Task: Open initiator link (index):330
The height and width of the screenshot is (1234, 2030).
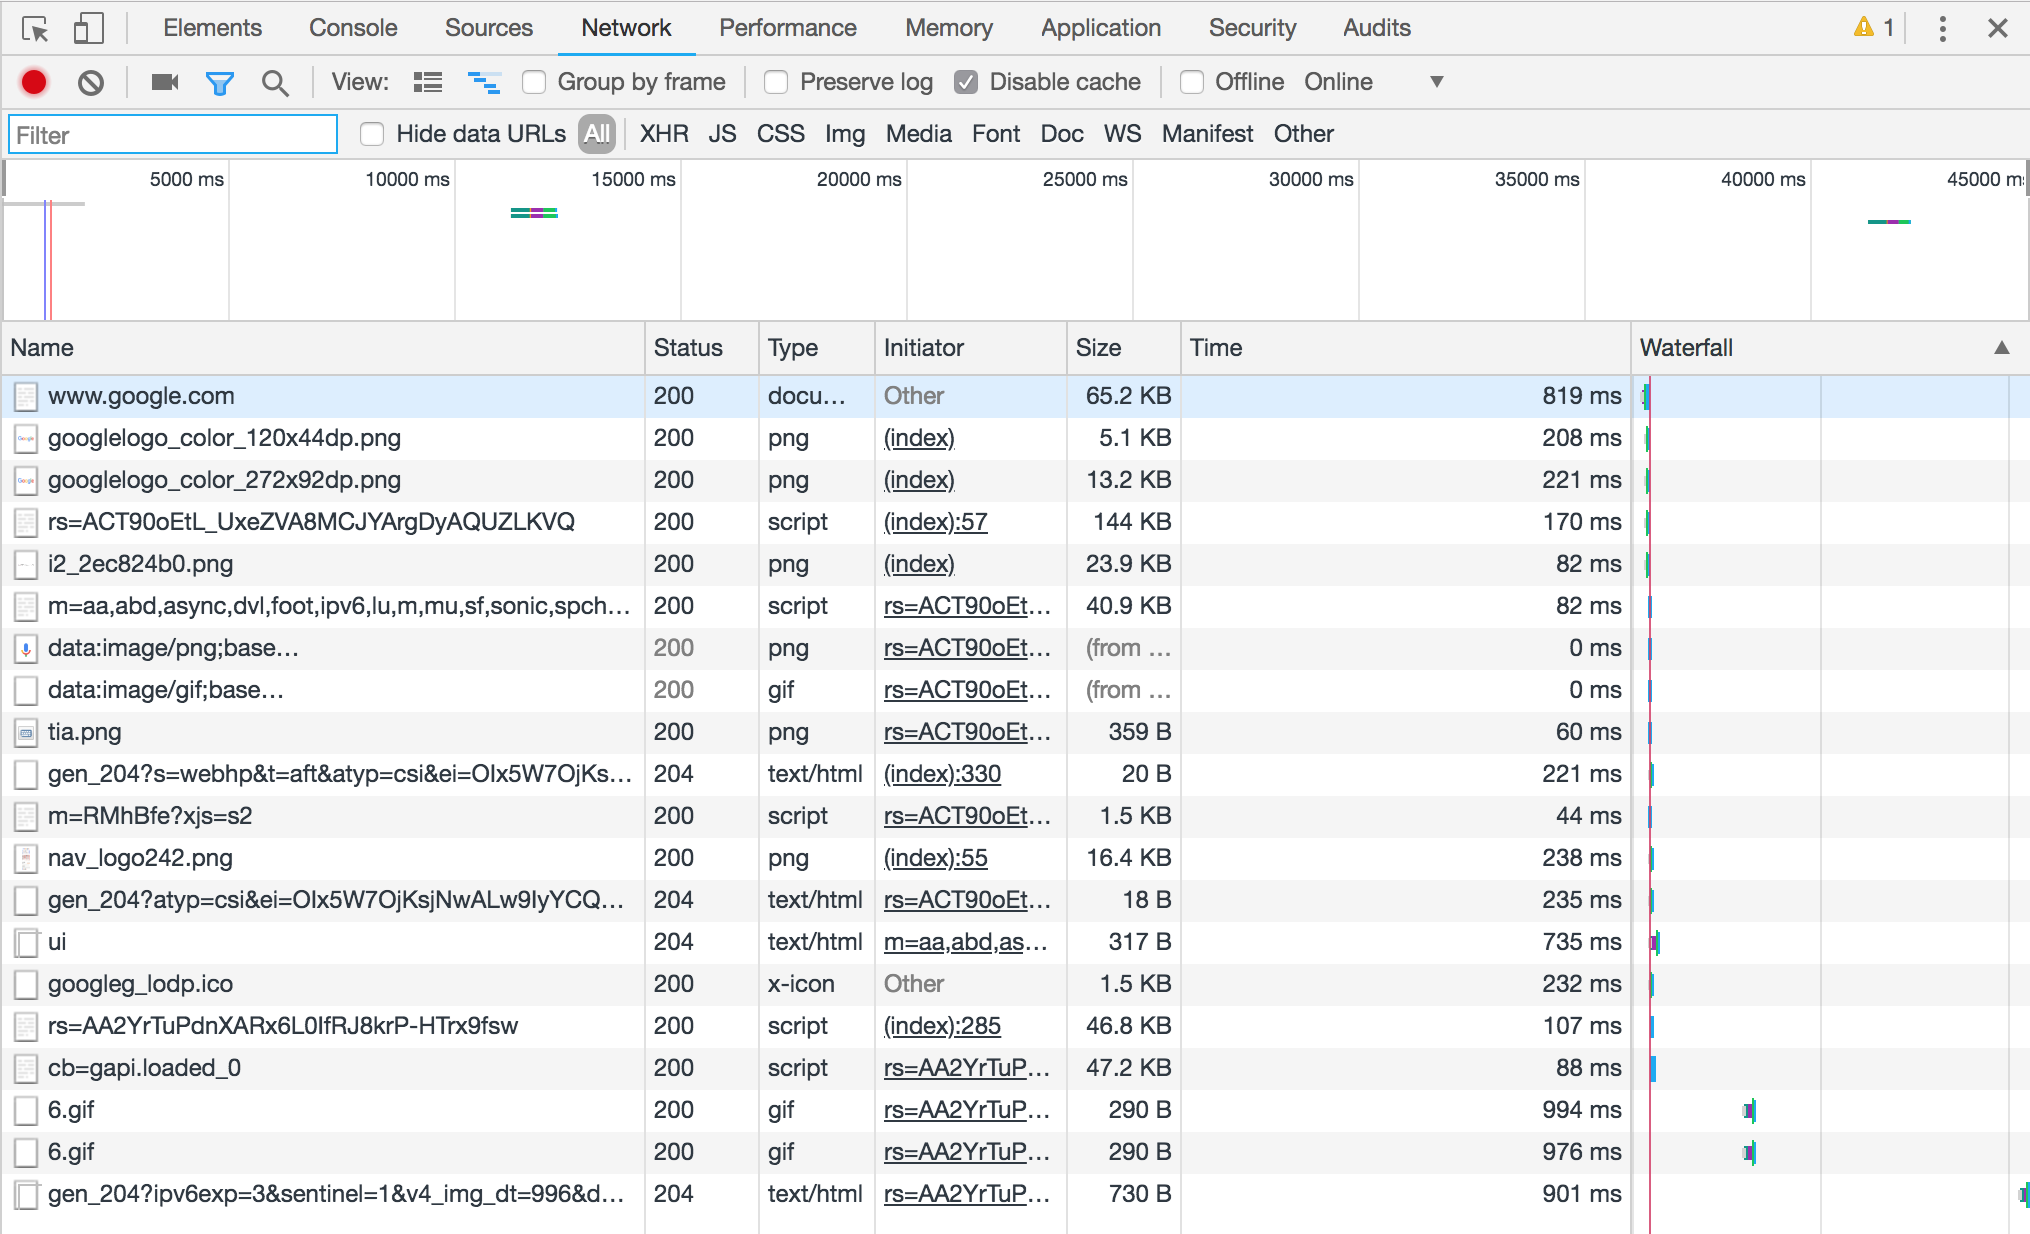Action: pos(942,774)
